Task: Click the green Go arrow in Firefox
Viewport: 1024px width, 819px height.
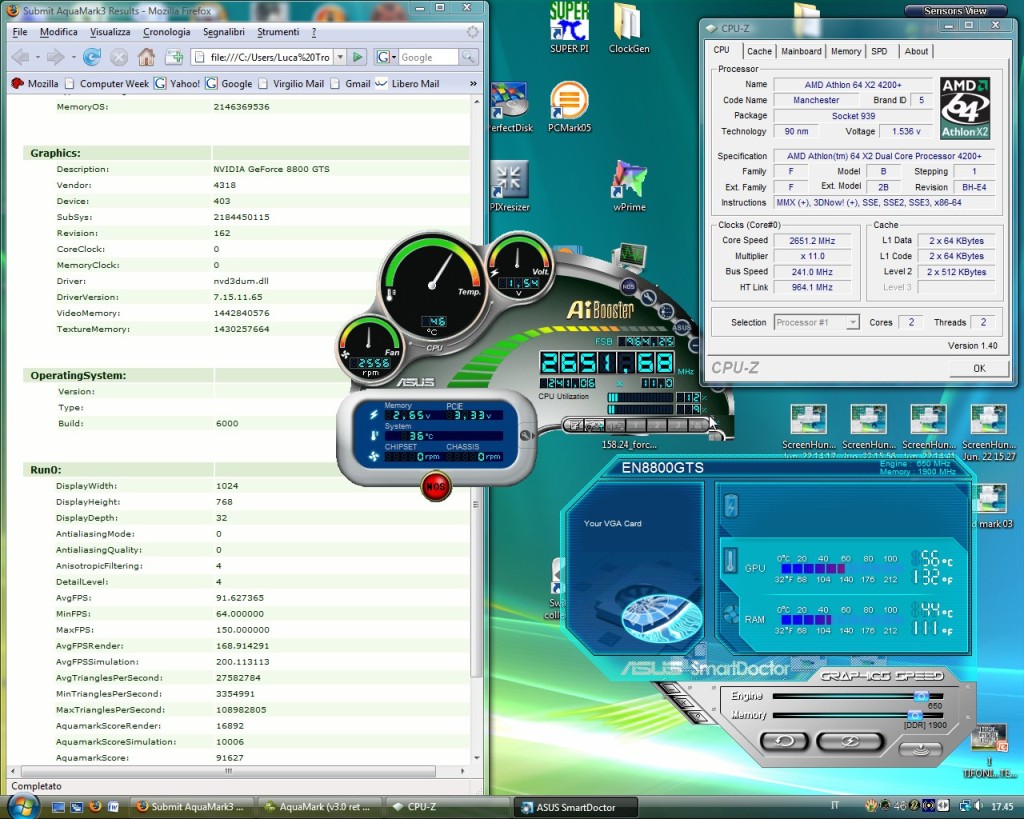Action: [x=357, y=57]
